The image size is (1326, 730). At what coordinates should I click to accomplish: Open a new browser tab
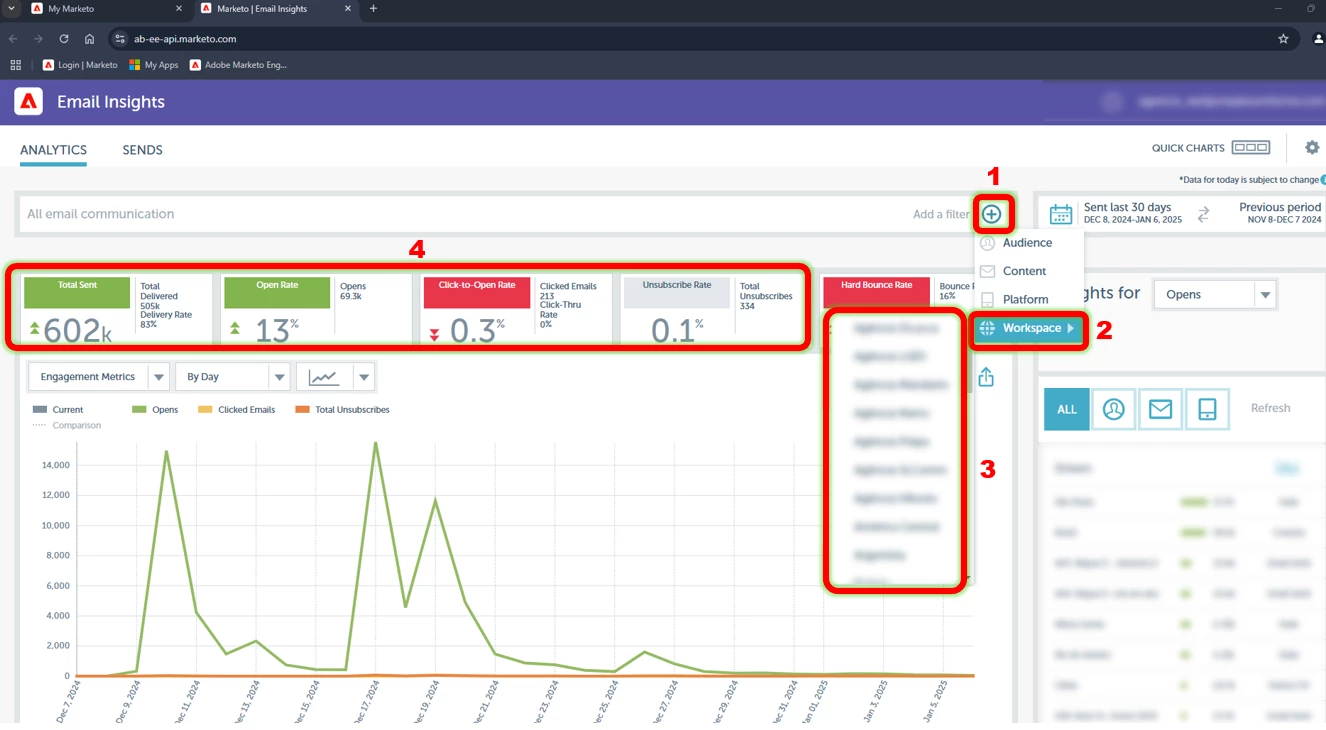373,9
